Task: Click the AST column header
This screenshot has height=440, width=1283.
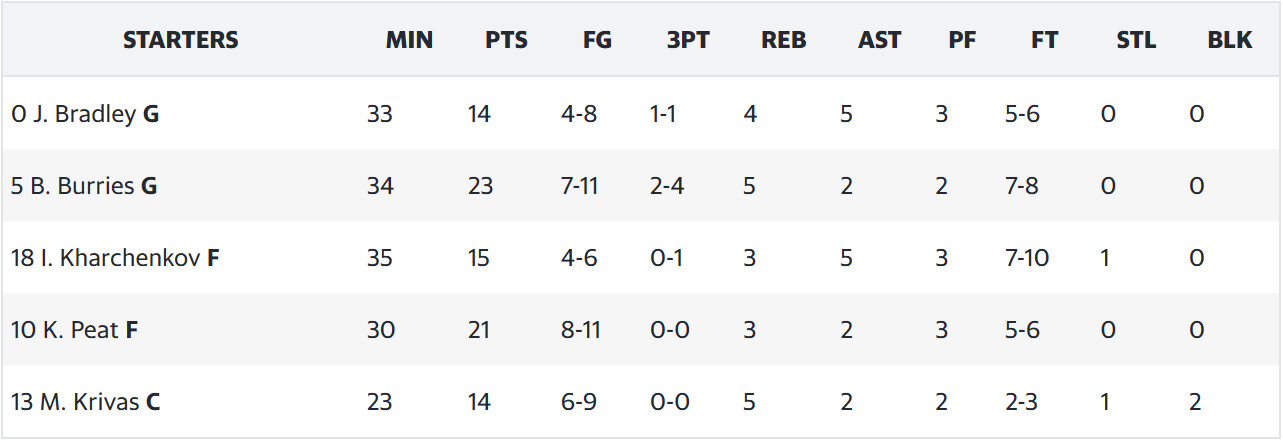Action: (879, 40)
